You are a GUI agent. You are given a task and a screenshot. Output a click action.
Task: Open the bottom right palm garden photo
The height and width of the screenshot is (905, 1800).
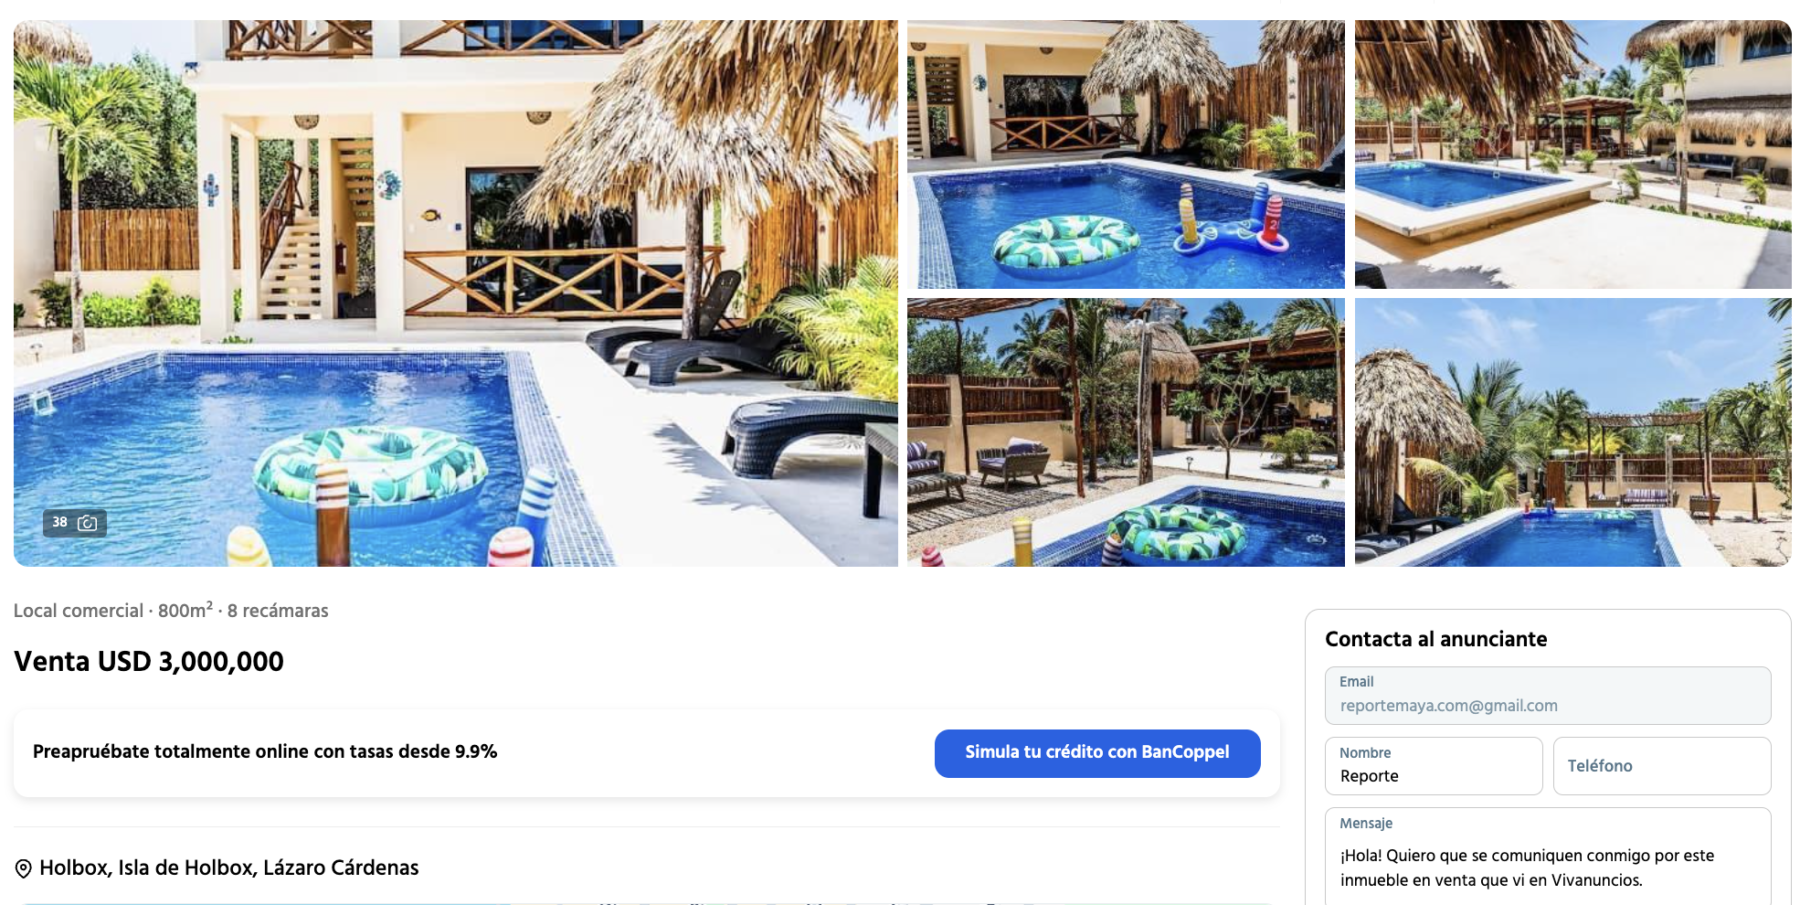click(x=1573, y=432)
